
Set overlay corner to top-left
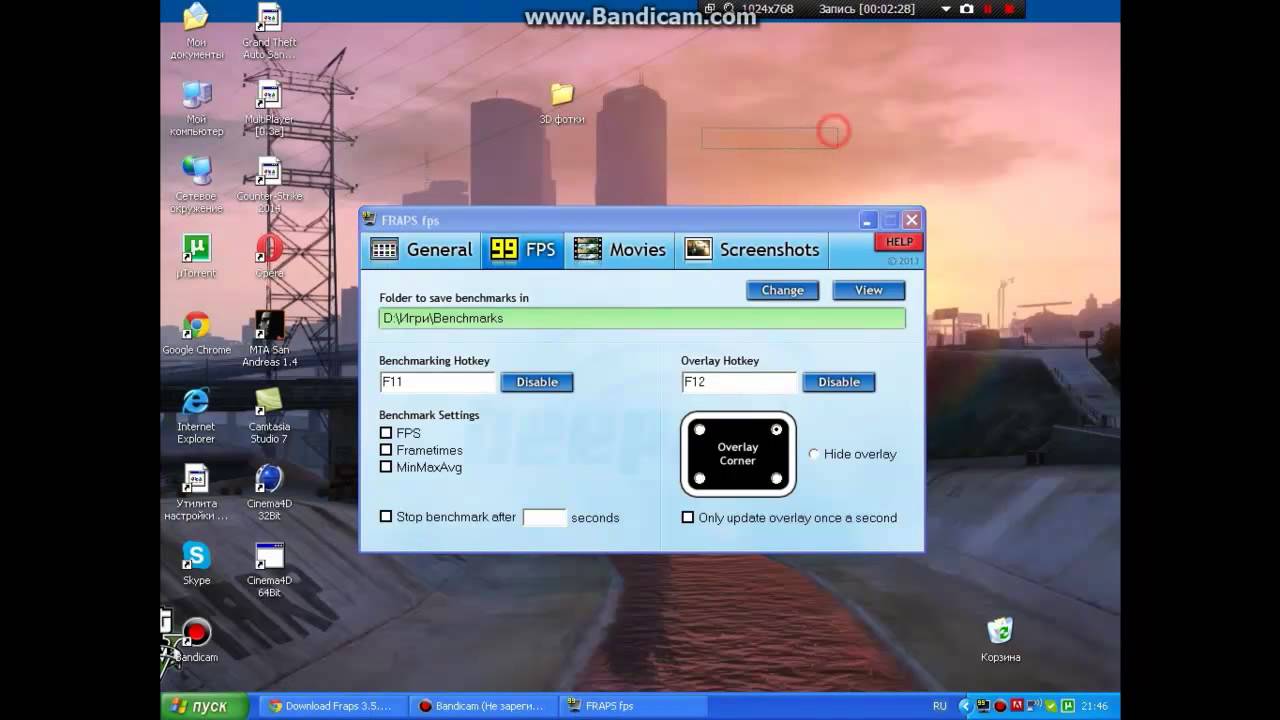pyautogui.click(x=700, y=430)
